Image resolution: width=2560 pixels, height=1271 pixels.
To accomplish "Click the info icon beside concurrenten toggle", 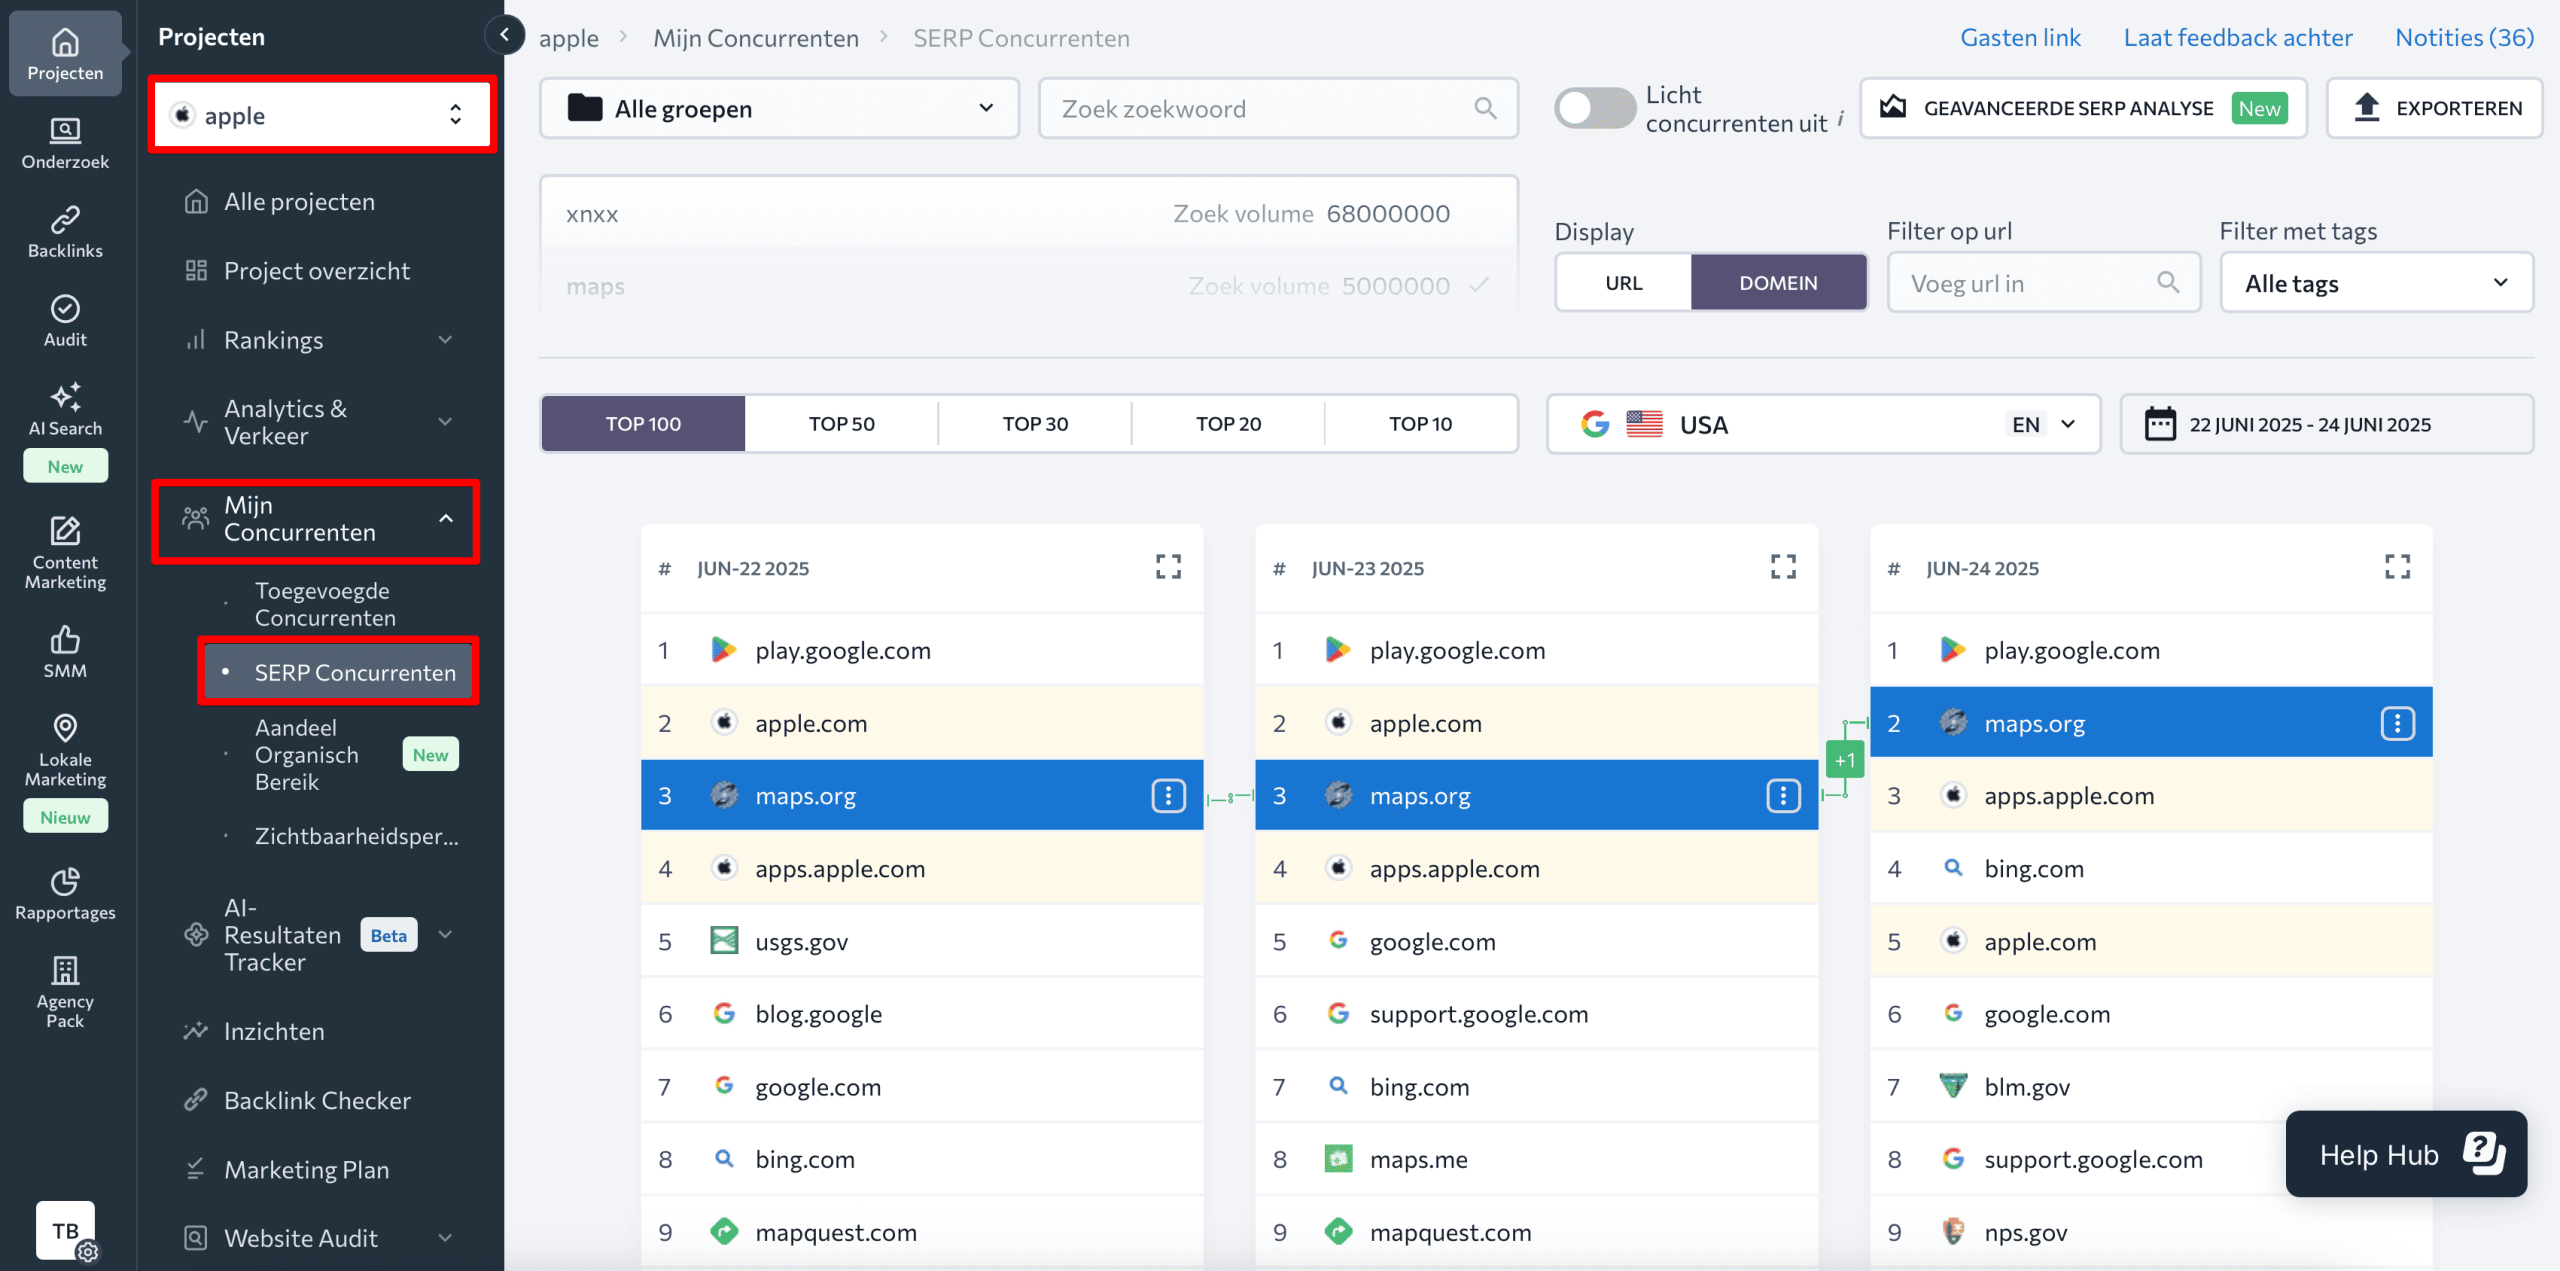I will 1840,118.
